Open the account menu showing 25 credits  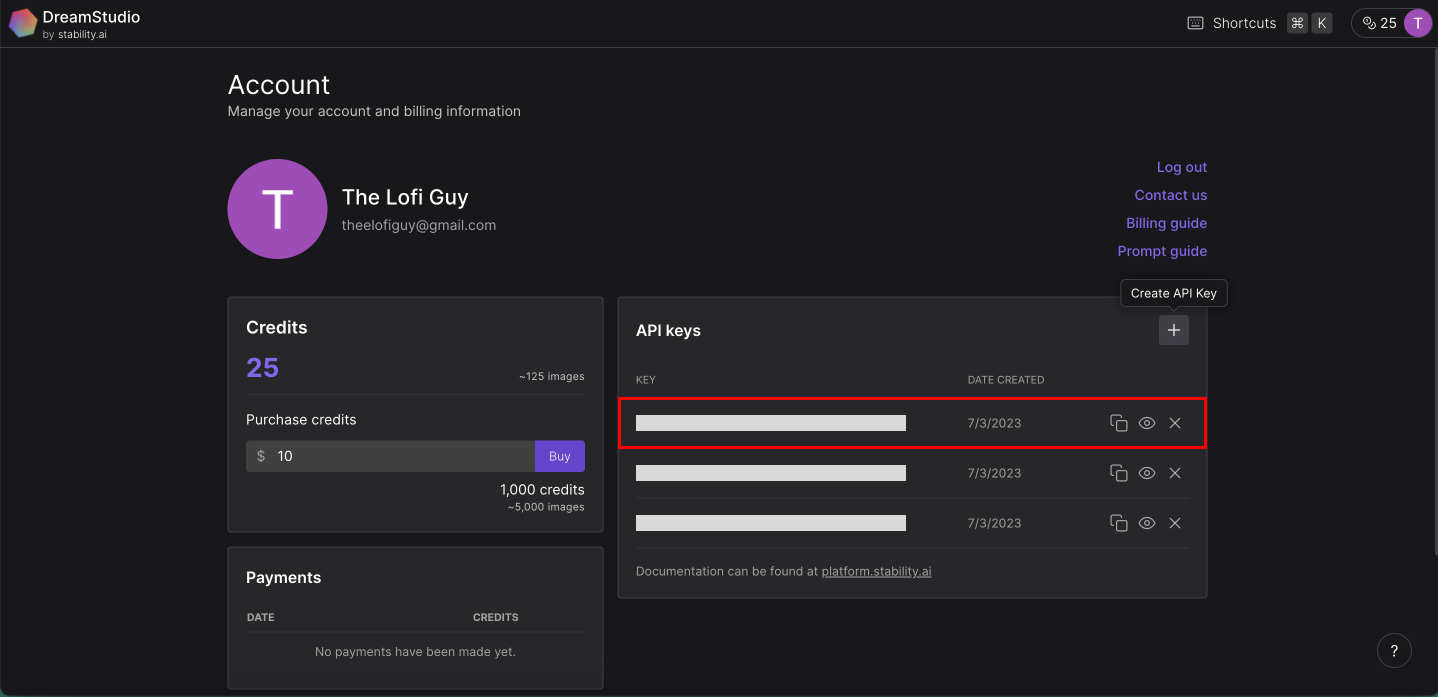pos(1391,23)
